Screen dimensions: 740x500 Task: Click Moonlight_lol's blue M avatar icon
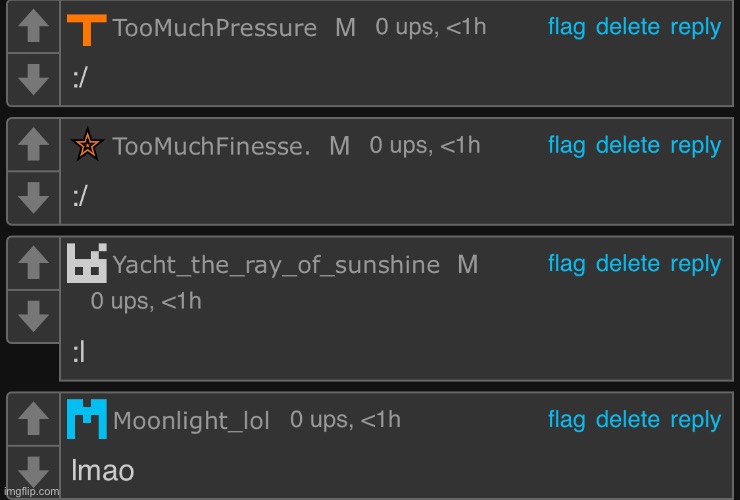pyautogui.click(x=87, y=418)
